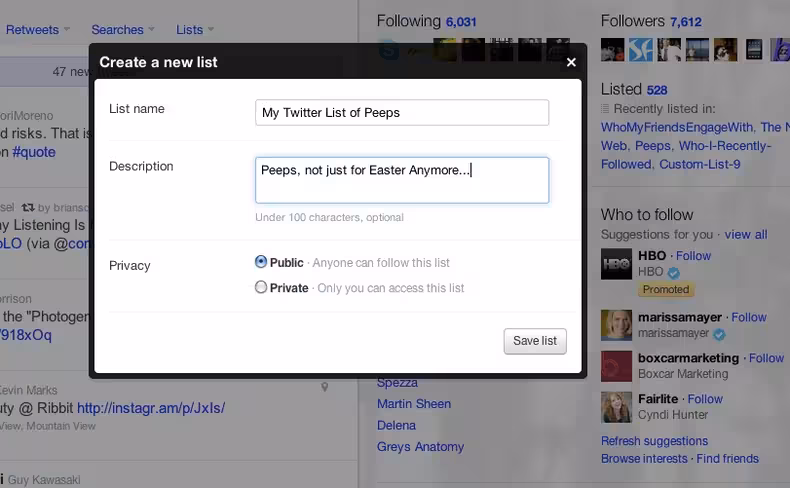790x488 pixels.
Task: Click the Promoted label under HBO
Action: tap(666, 290)
